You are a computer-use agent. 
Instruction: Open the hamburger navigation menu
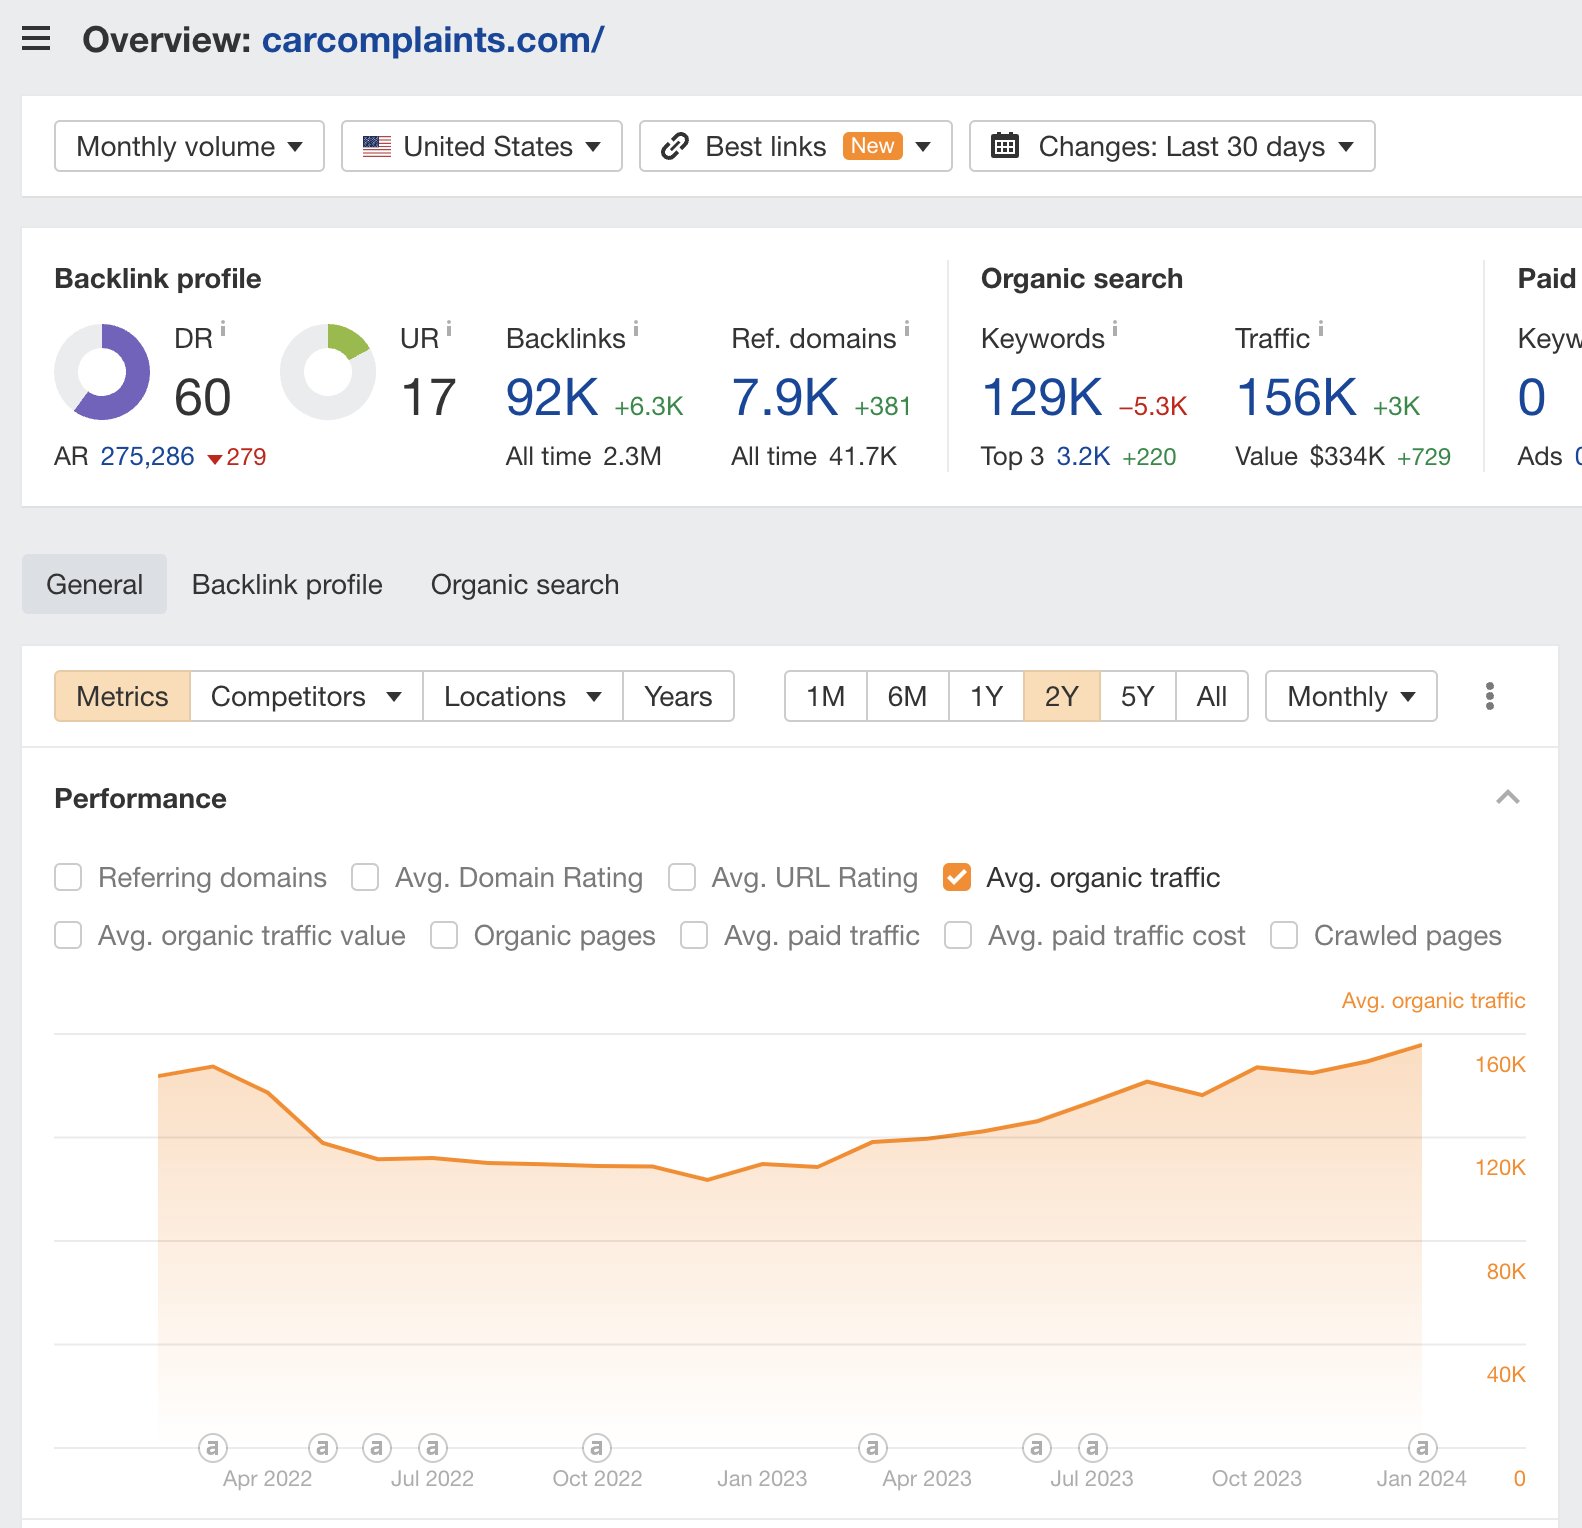tap(36, 40)
